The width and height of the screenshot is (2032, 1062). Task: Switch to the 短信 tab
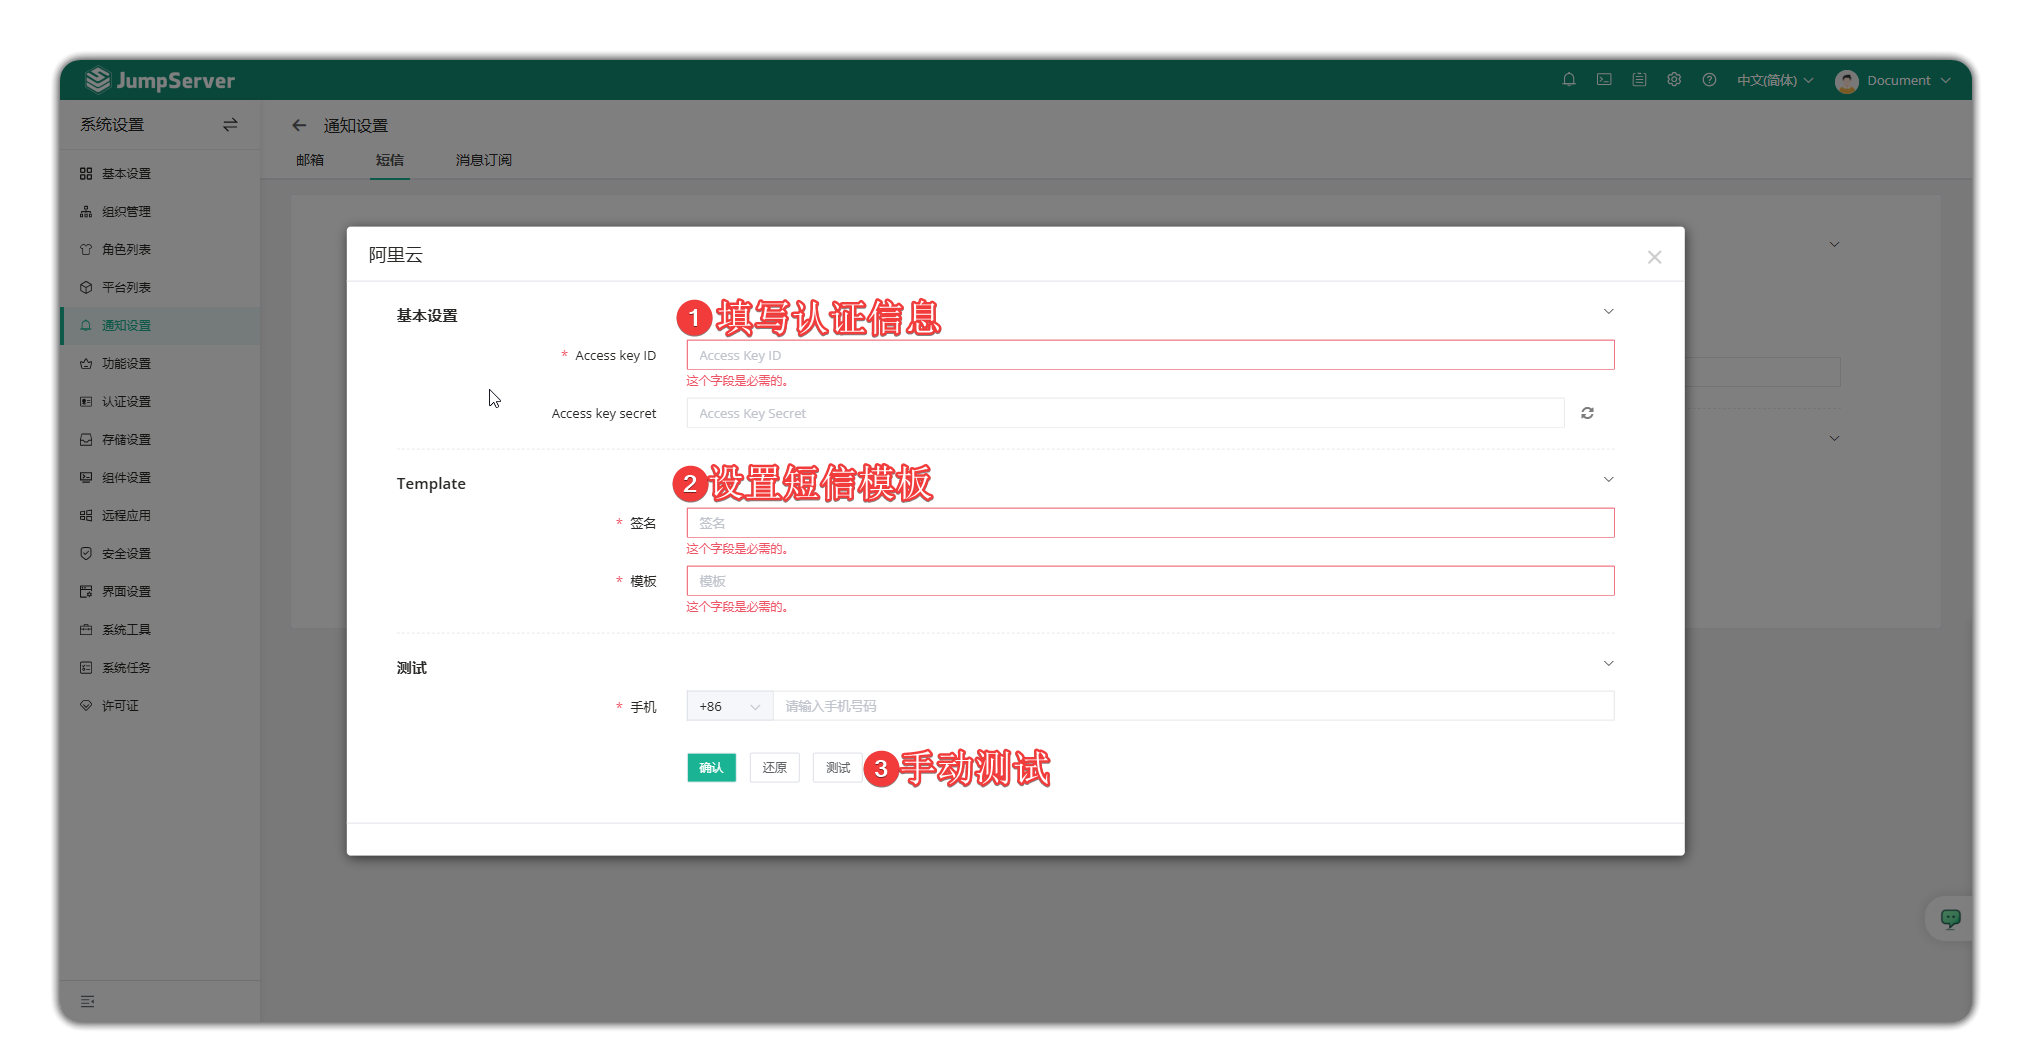coord(390,160)
